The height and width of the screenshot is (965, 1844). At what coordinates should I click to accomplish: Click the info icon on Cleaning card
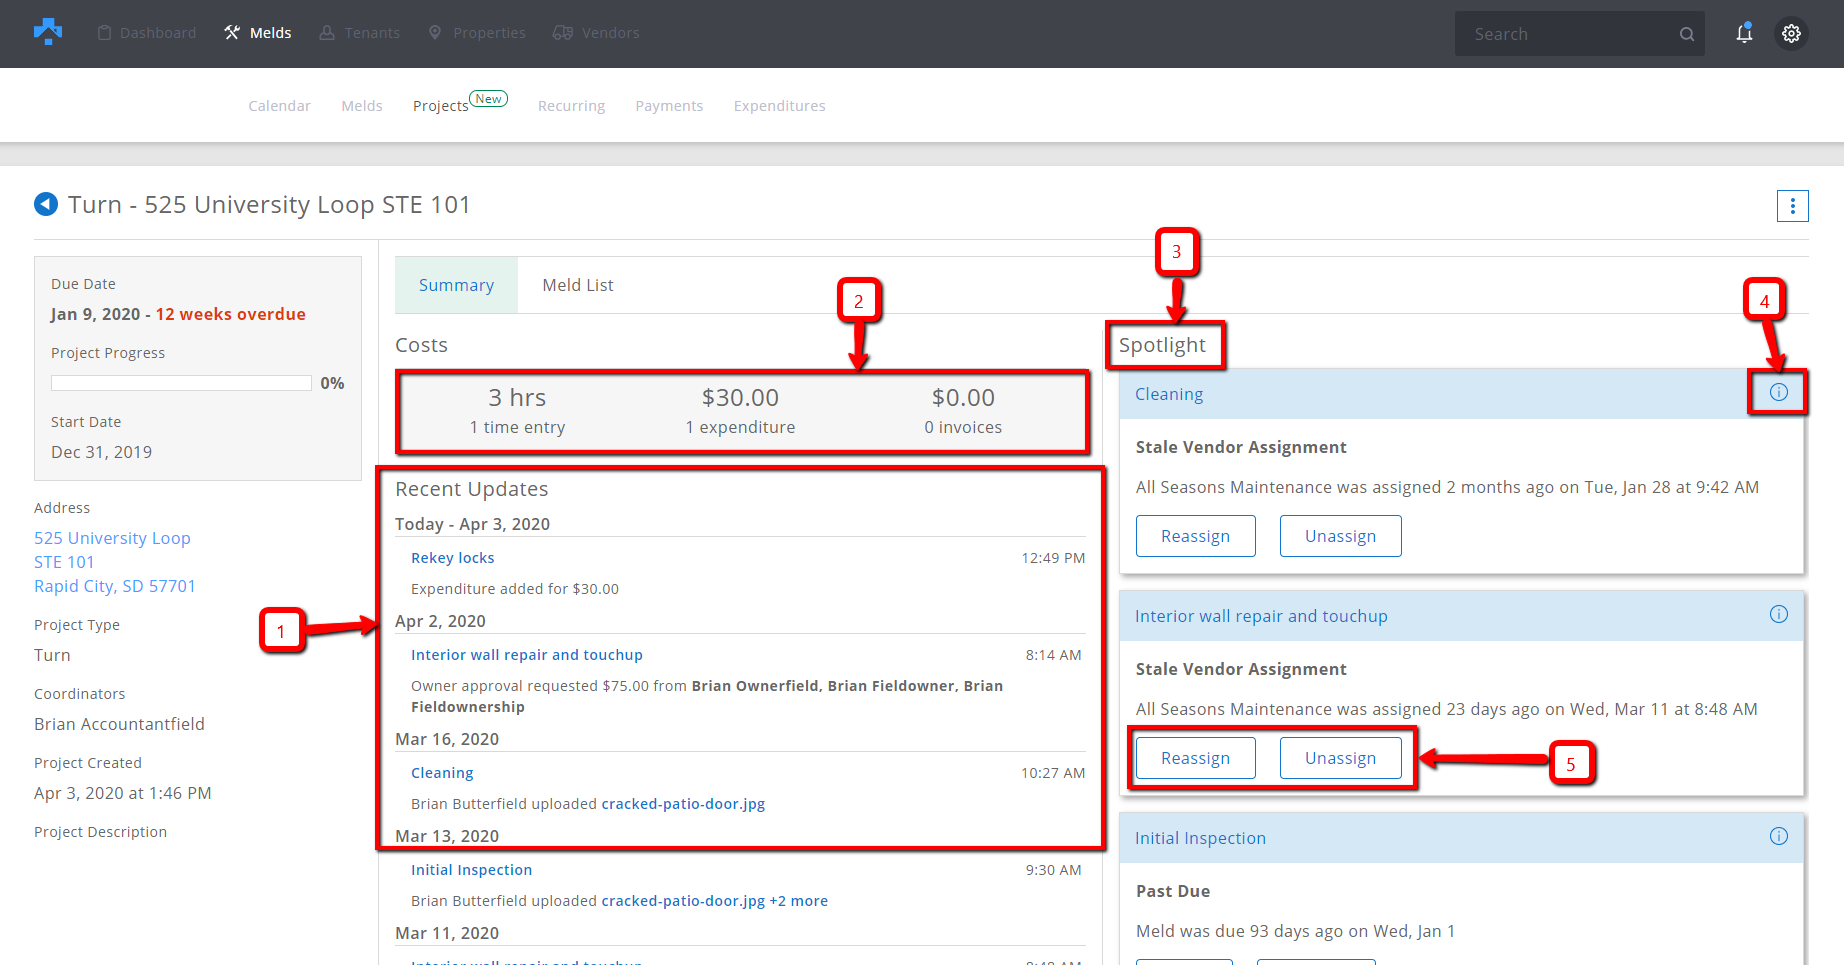1778,392
